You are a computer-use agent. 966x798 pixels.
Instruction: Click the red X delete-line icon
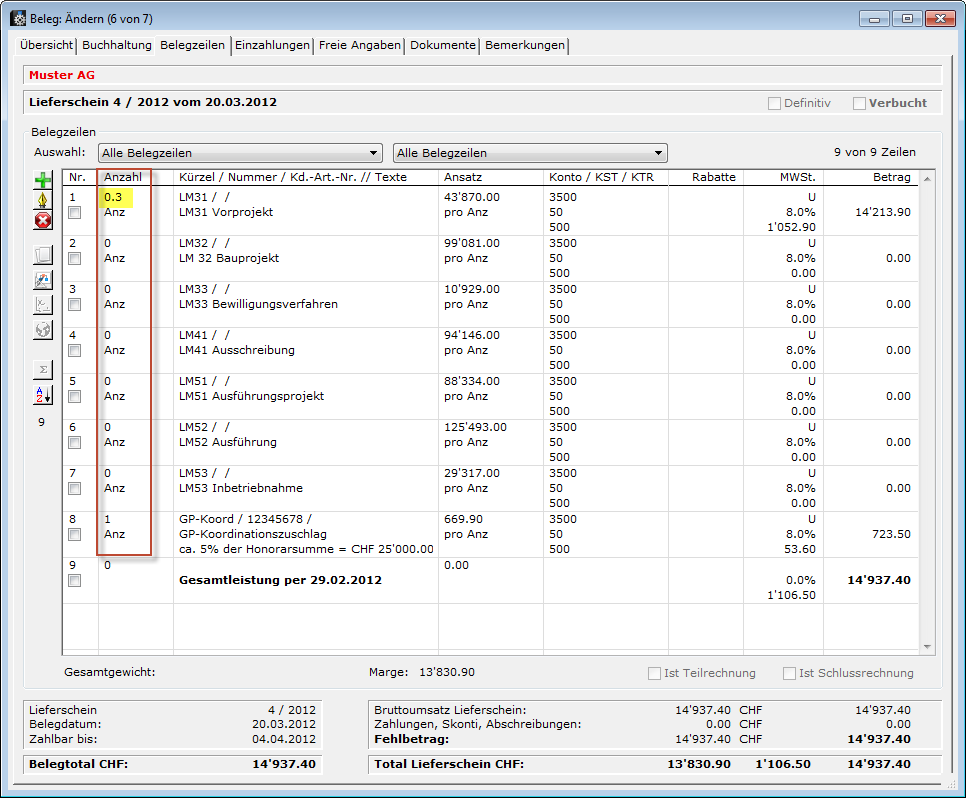(43, 221)
